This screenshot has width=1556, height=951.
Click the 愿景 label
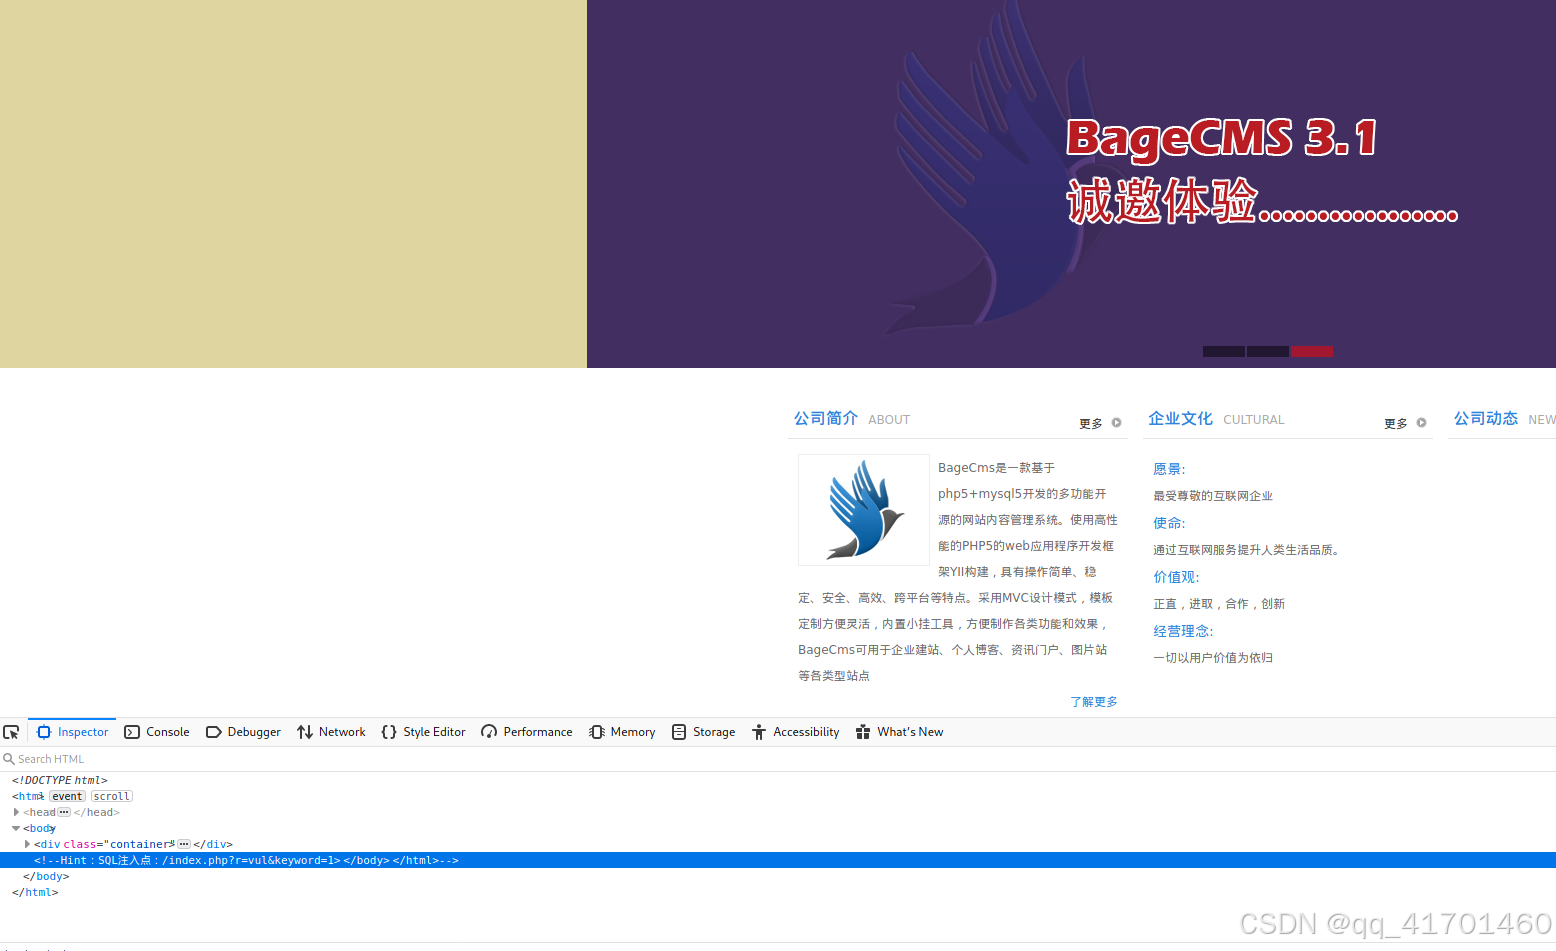click(1169, 469)
